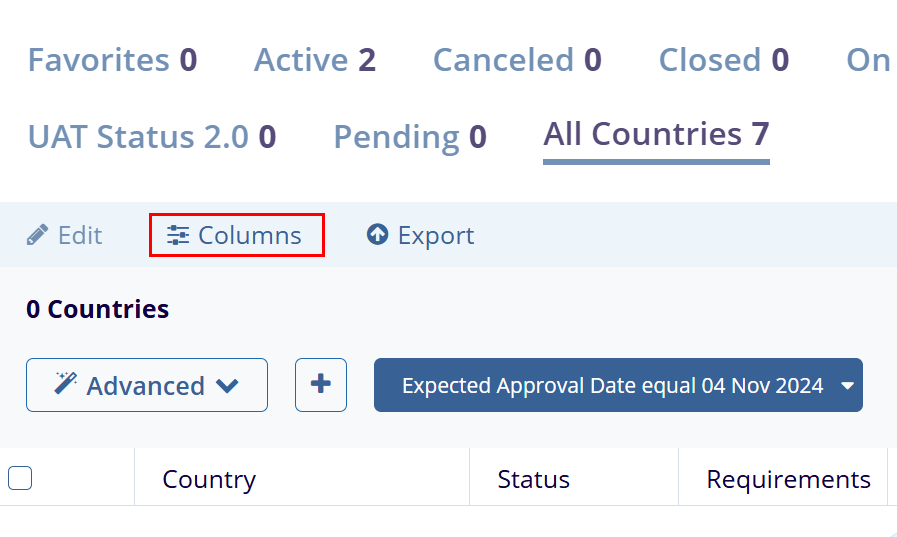This screenshot has width=897, height=537.
Task: Click the Export upload arrow icon
Action: (x=377, y=236)
